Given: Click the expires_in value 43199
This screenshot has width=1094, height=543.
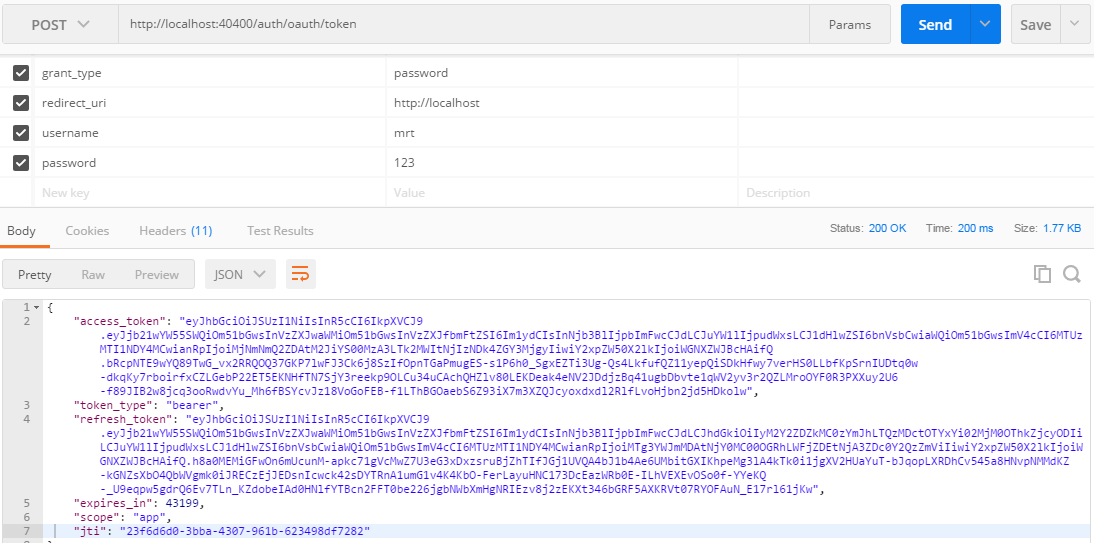Looking at the screenshot, I should (180, 503).
